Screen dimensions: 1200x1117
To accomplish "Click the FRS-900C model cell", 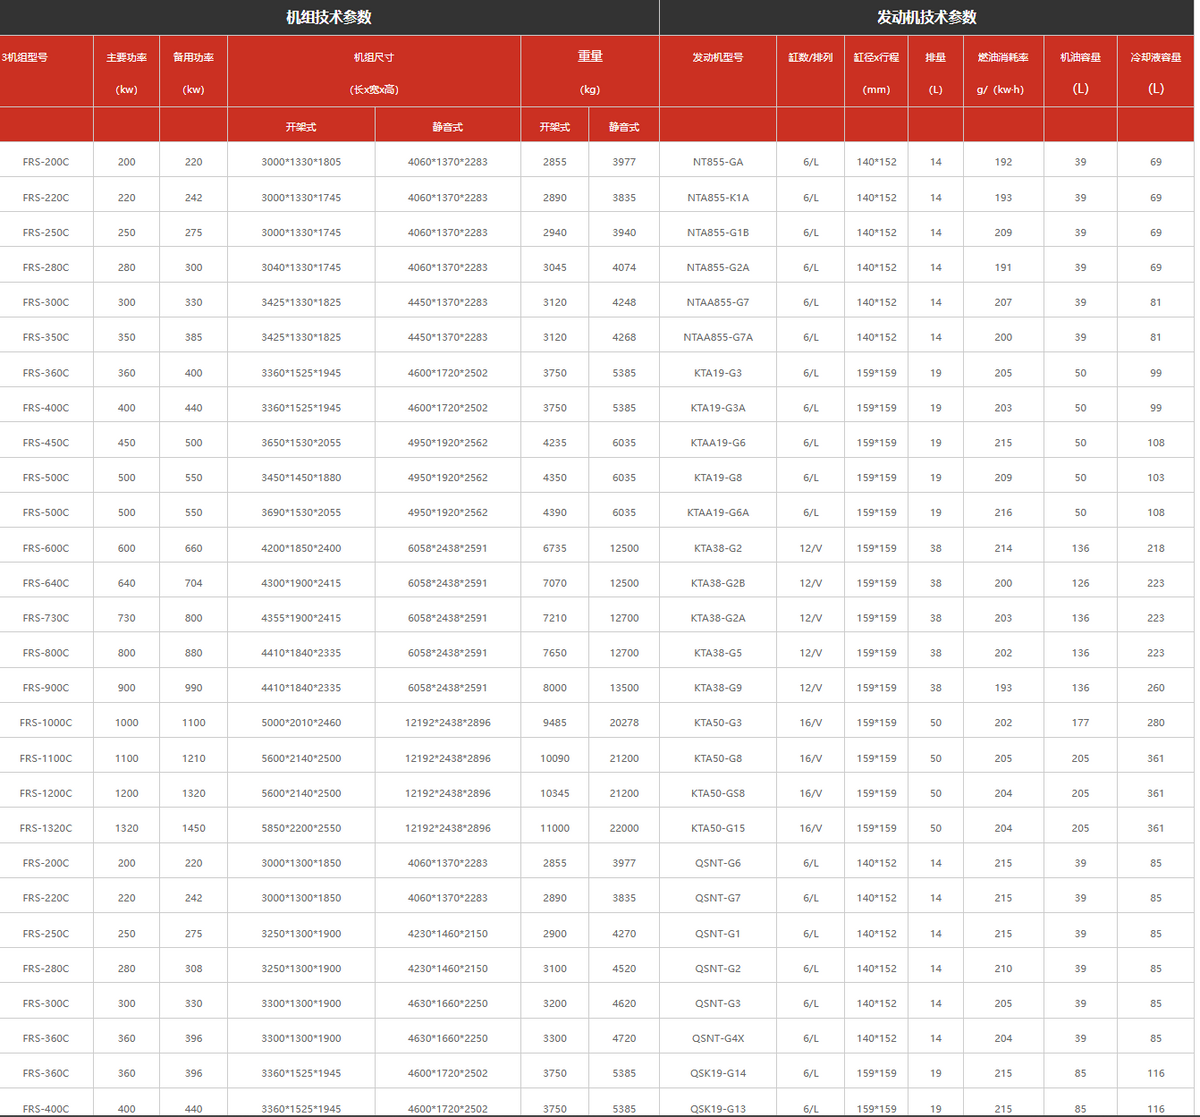I will pyautogui.click(x=46, y=688).
